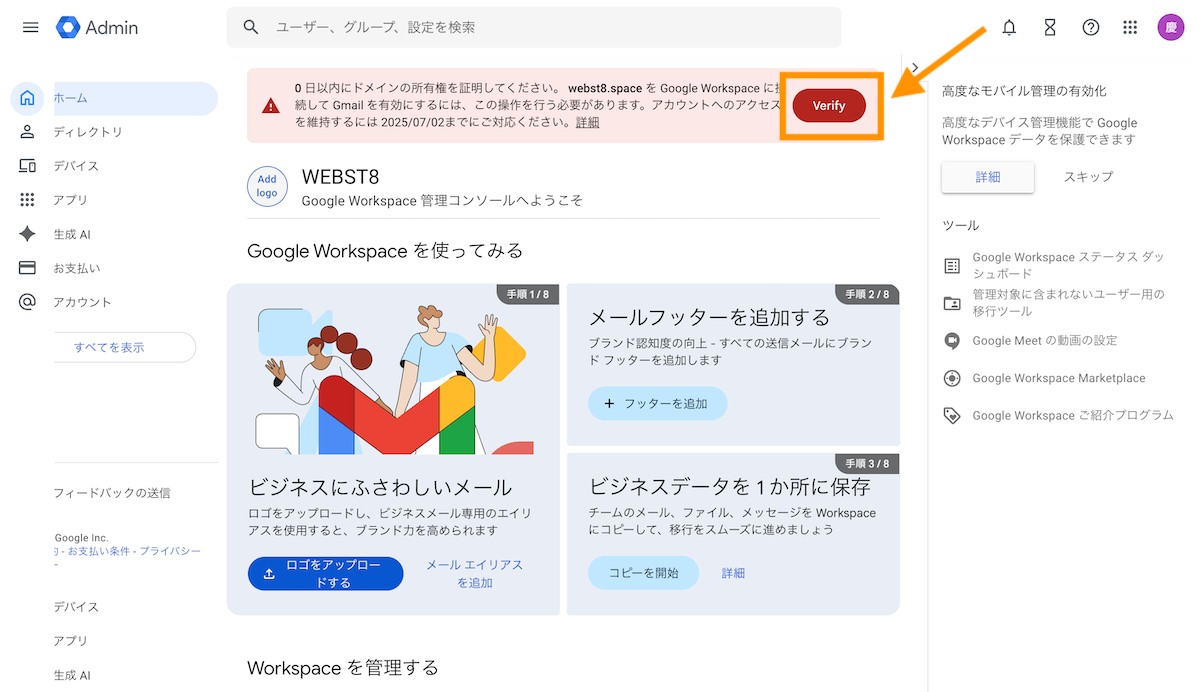
Task: Click the お支払い card icon
Action: 27,268
